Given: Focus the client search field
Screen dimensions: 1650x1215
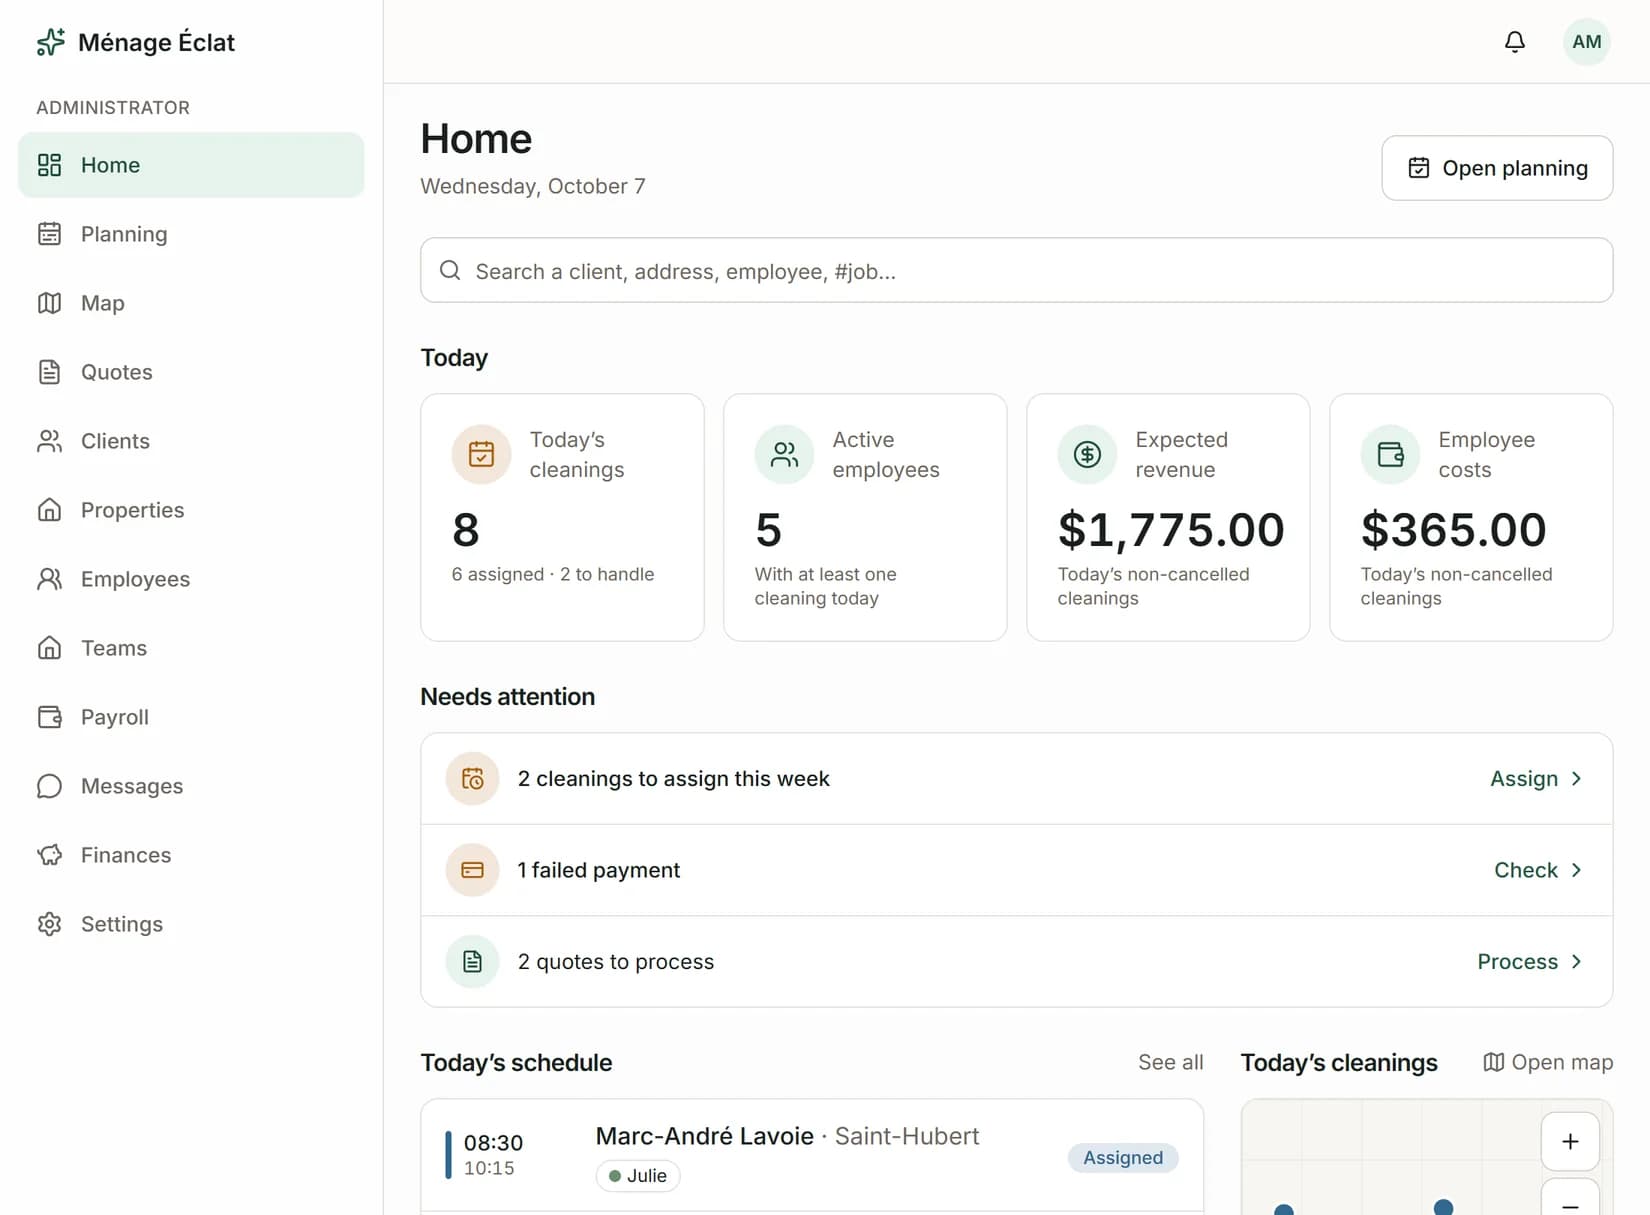Looking at the screenshot, I should (1016, 270).
